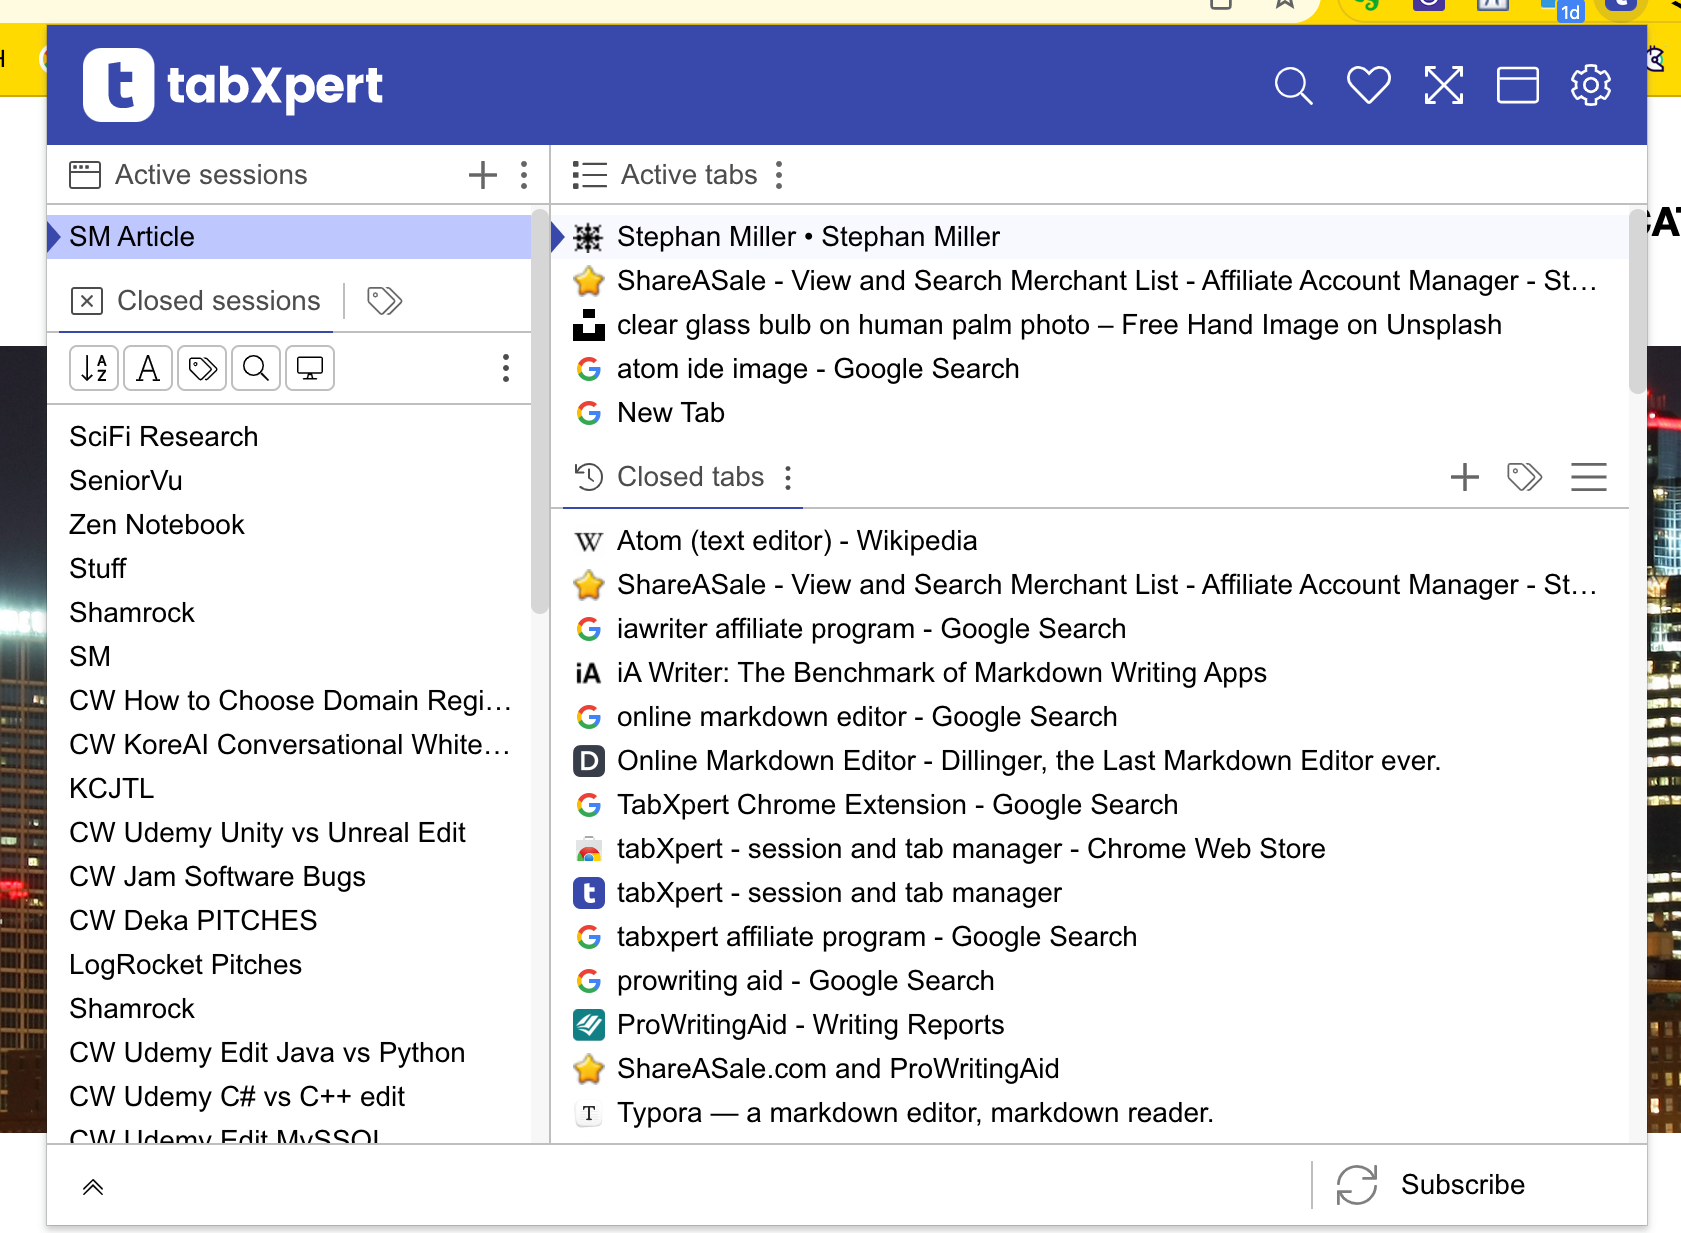Image resolution: width=1681 pixels, height=1233 pixels.
Task: Sort closed sessions alphabetically with A-Z icon
Action: click(x=93, y=368)
